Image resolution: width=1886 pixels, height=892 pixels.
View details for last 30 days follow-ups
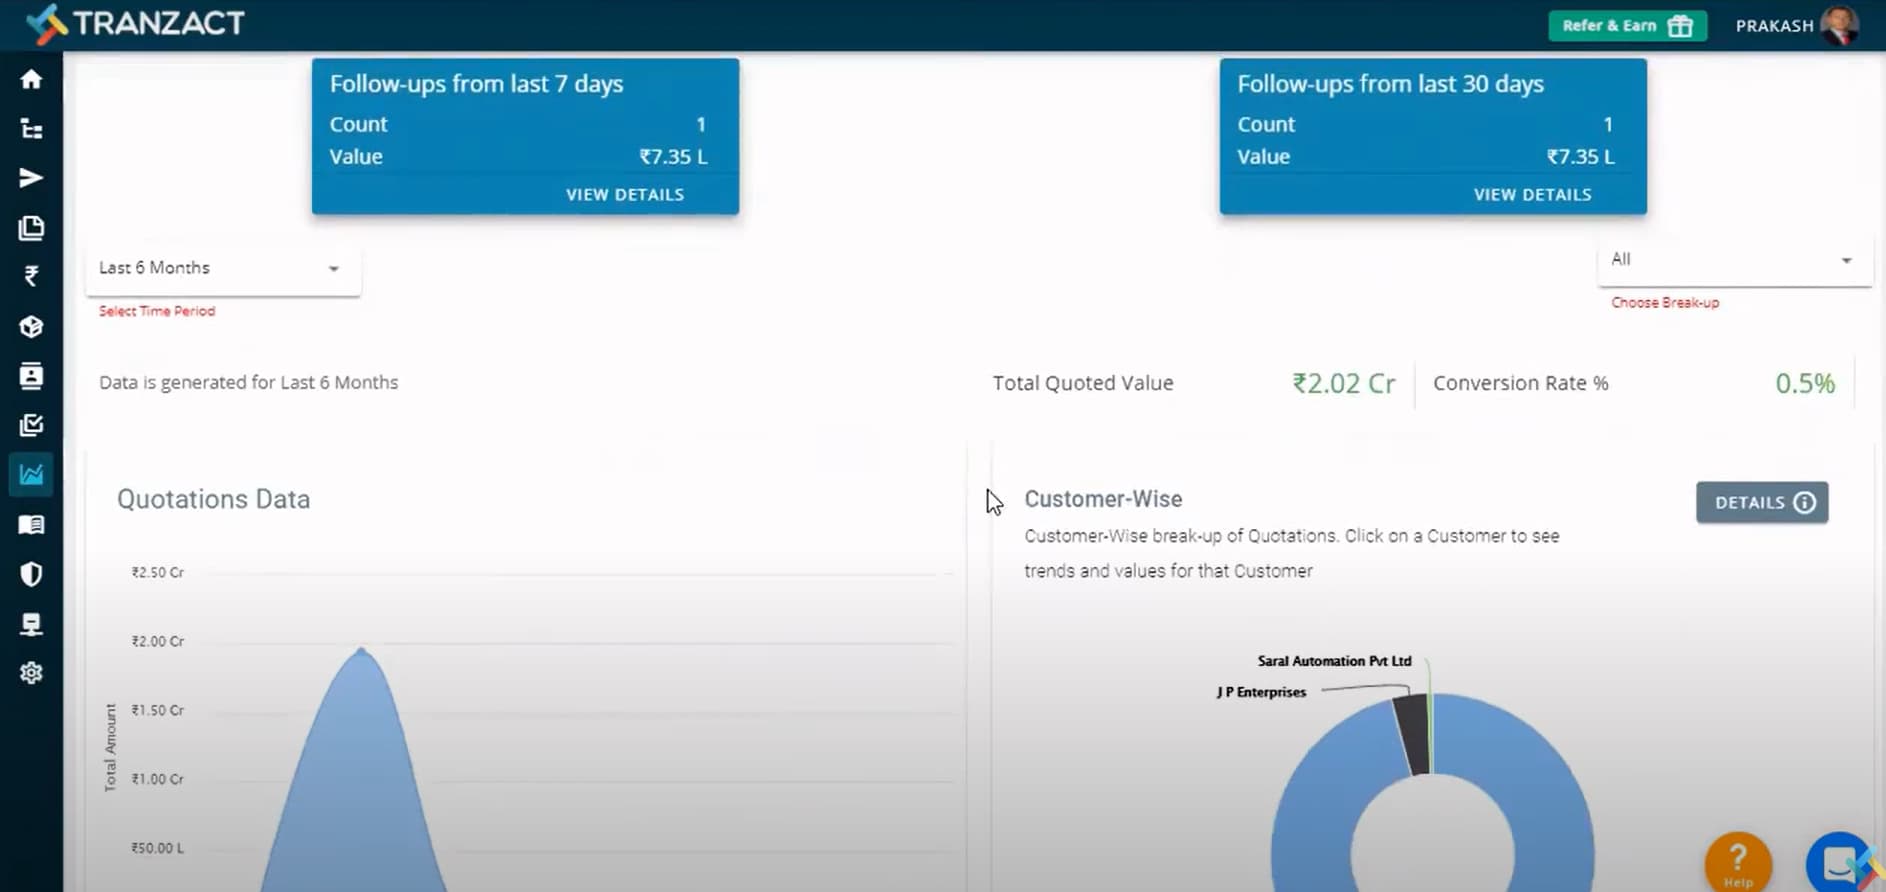point(1532,195)
